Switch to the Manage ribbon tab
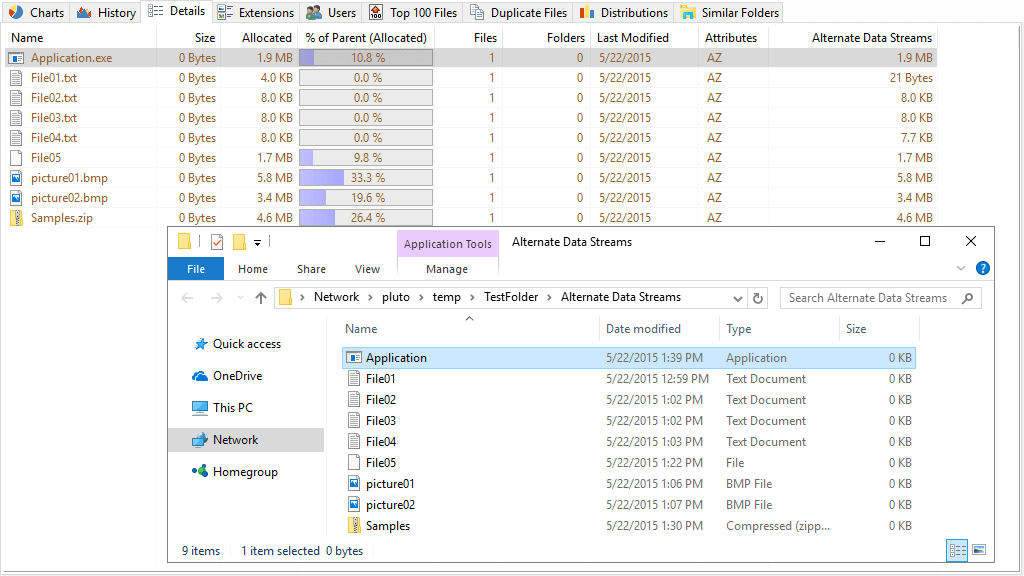The width and height of the screenshot is (1024, 576). tap(447, 268)
